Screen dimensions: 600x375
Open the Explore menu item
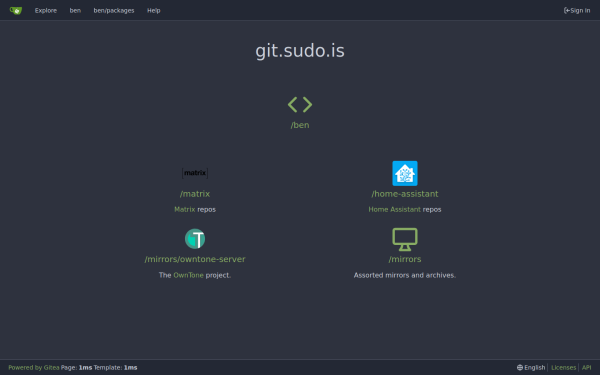(46, 10)
